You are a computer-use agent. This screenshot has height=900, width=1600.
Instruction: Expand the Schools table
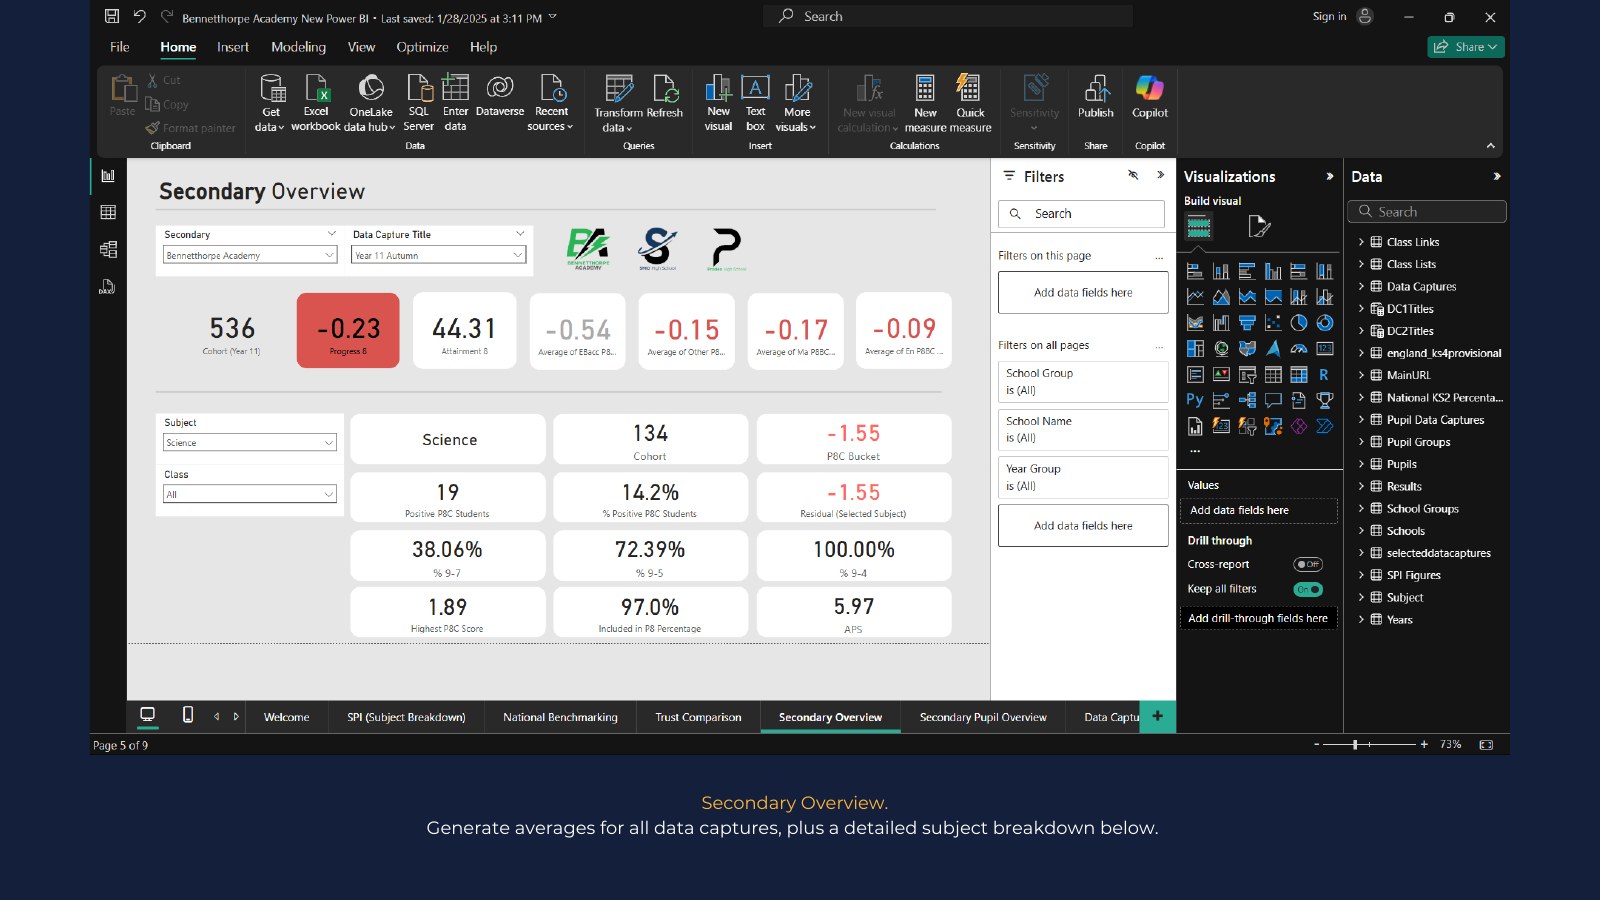1361,531
